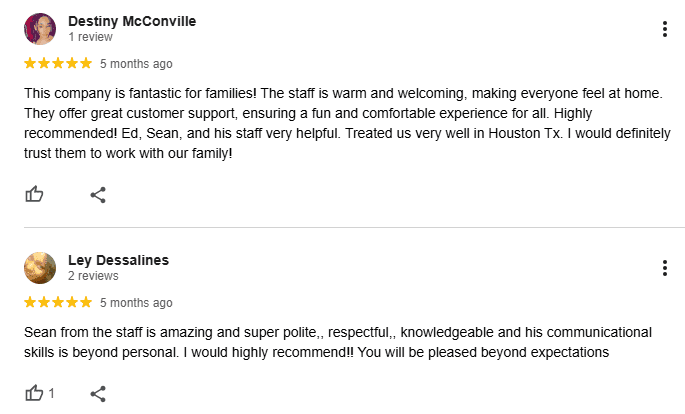Click "5 months ago" on Ley's review
Screen dimensions: 685x414
pos(136,302)
